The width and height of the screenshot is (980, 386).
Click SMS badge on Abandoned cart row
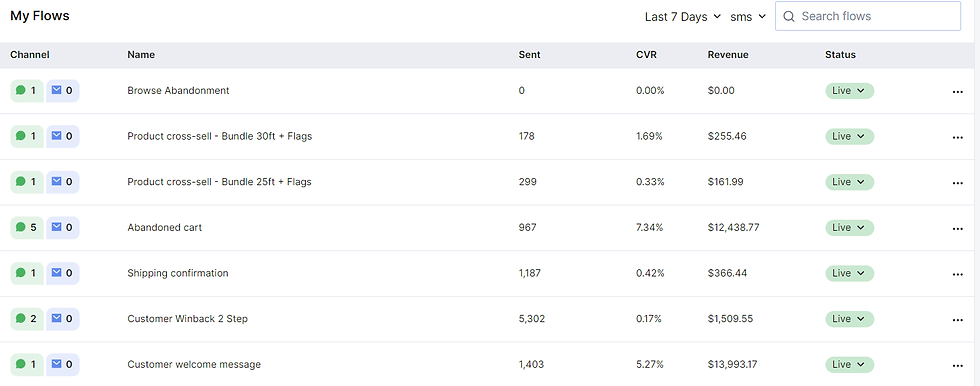click(x=26, y=227)
